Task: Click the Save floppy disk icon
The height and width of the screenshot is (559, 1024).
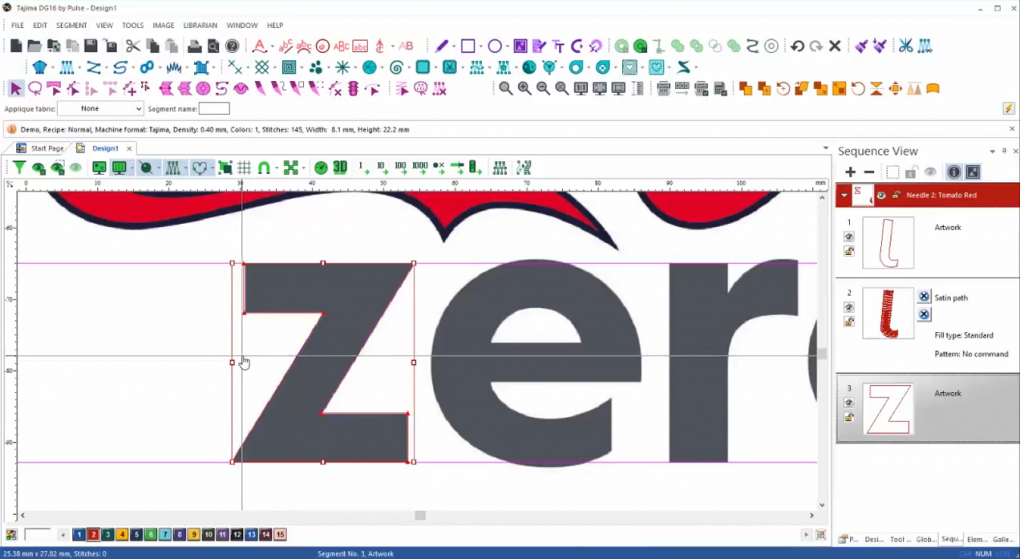Action: click(91, 46)
